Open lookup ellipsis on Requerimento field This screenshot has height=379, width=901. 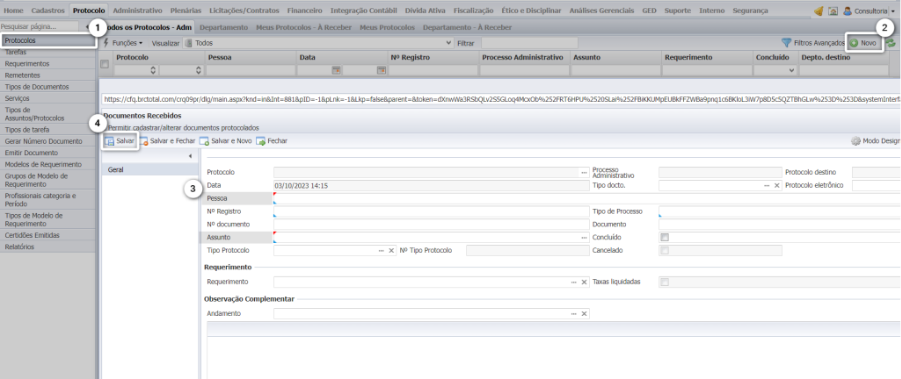[574, 282]
